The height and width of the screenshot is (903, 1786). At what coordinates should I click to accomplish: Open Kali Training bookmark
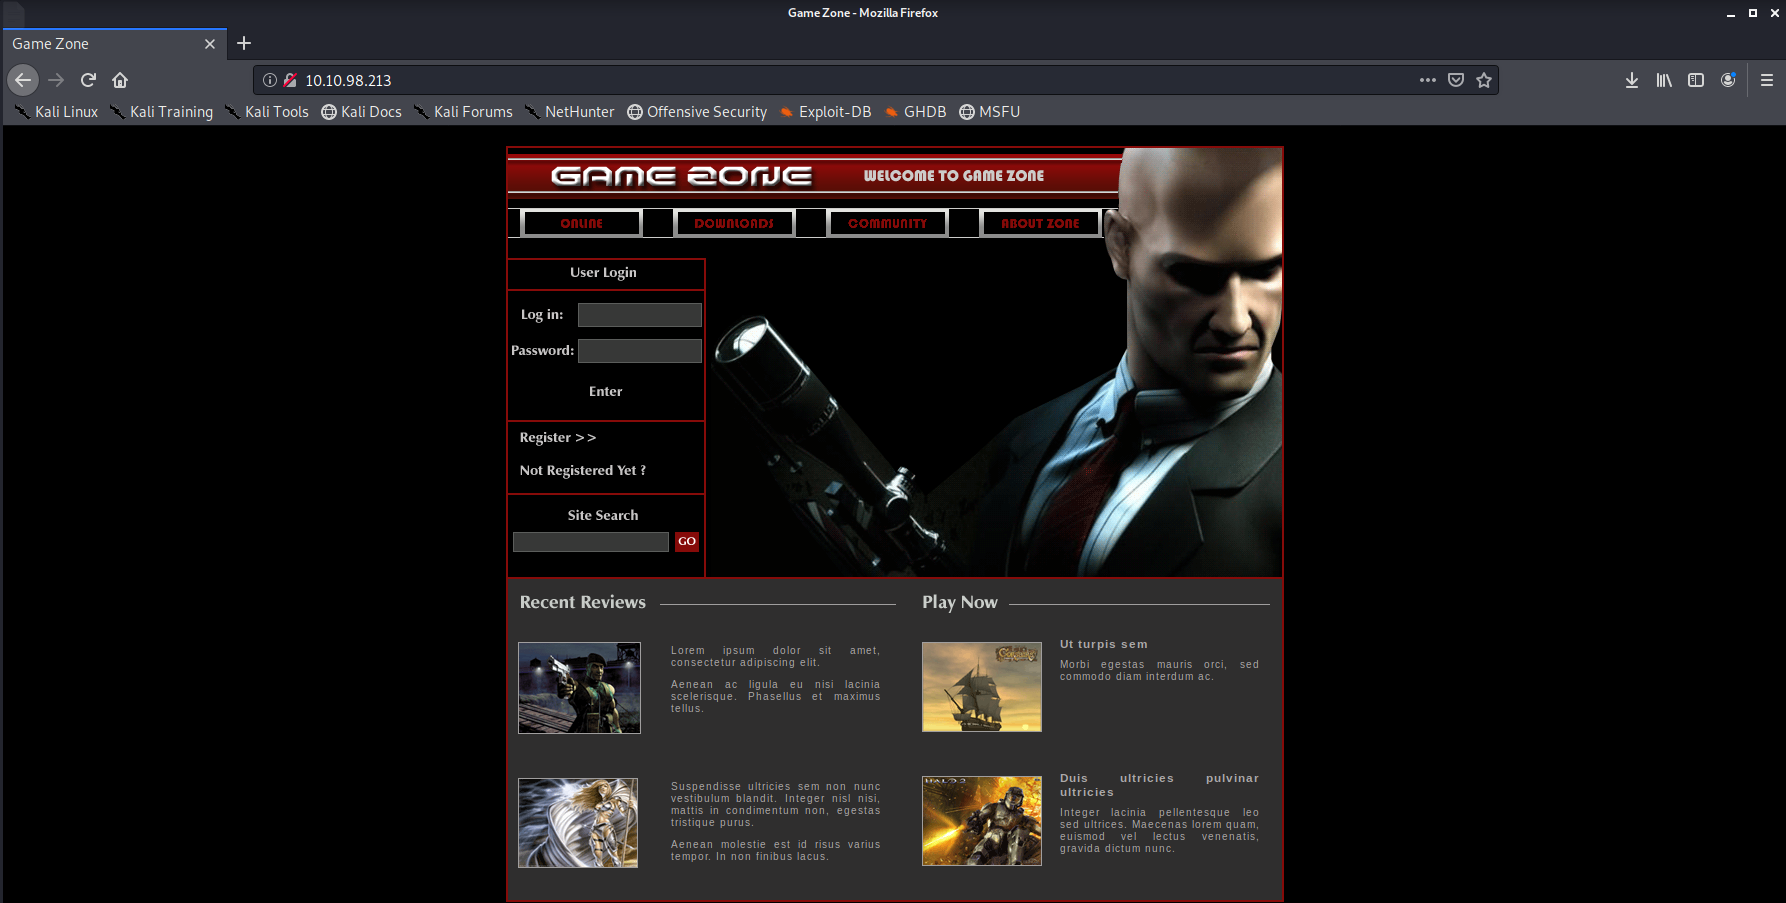tap(161, 112)
